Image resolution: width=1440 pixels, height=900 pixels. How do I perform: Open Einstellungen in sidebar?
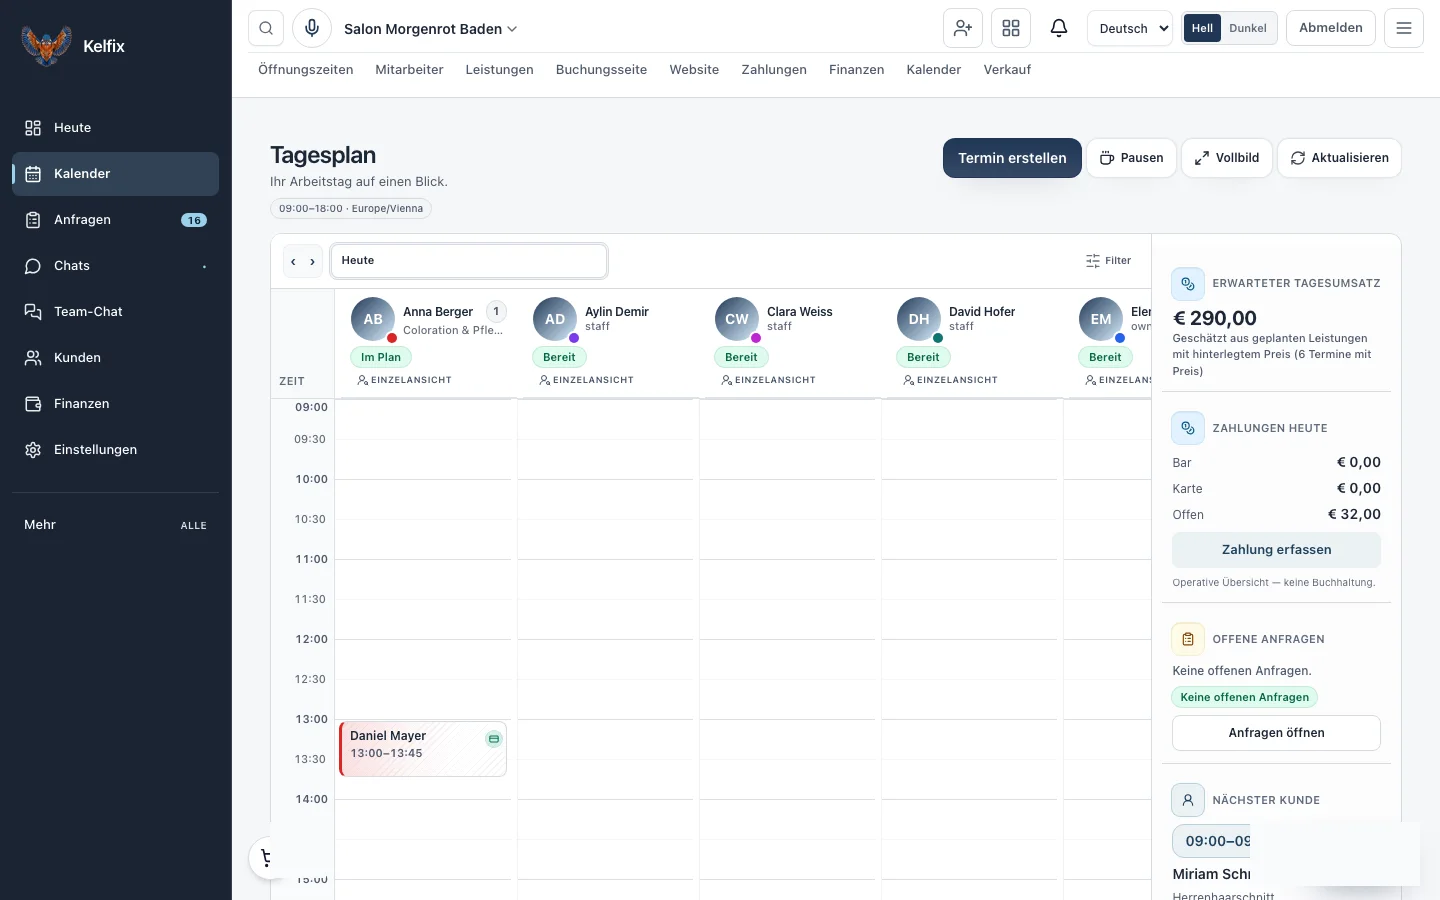point(115,450)
